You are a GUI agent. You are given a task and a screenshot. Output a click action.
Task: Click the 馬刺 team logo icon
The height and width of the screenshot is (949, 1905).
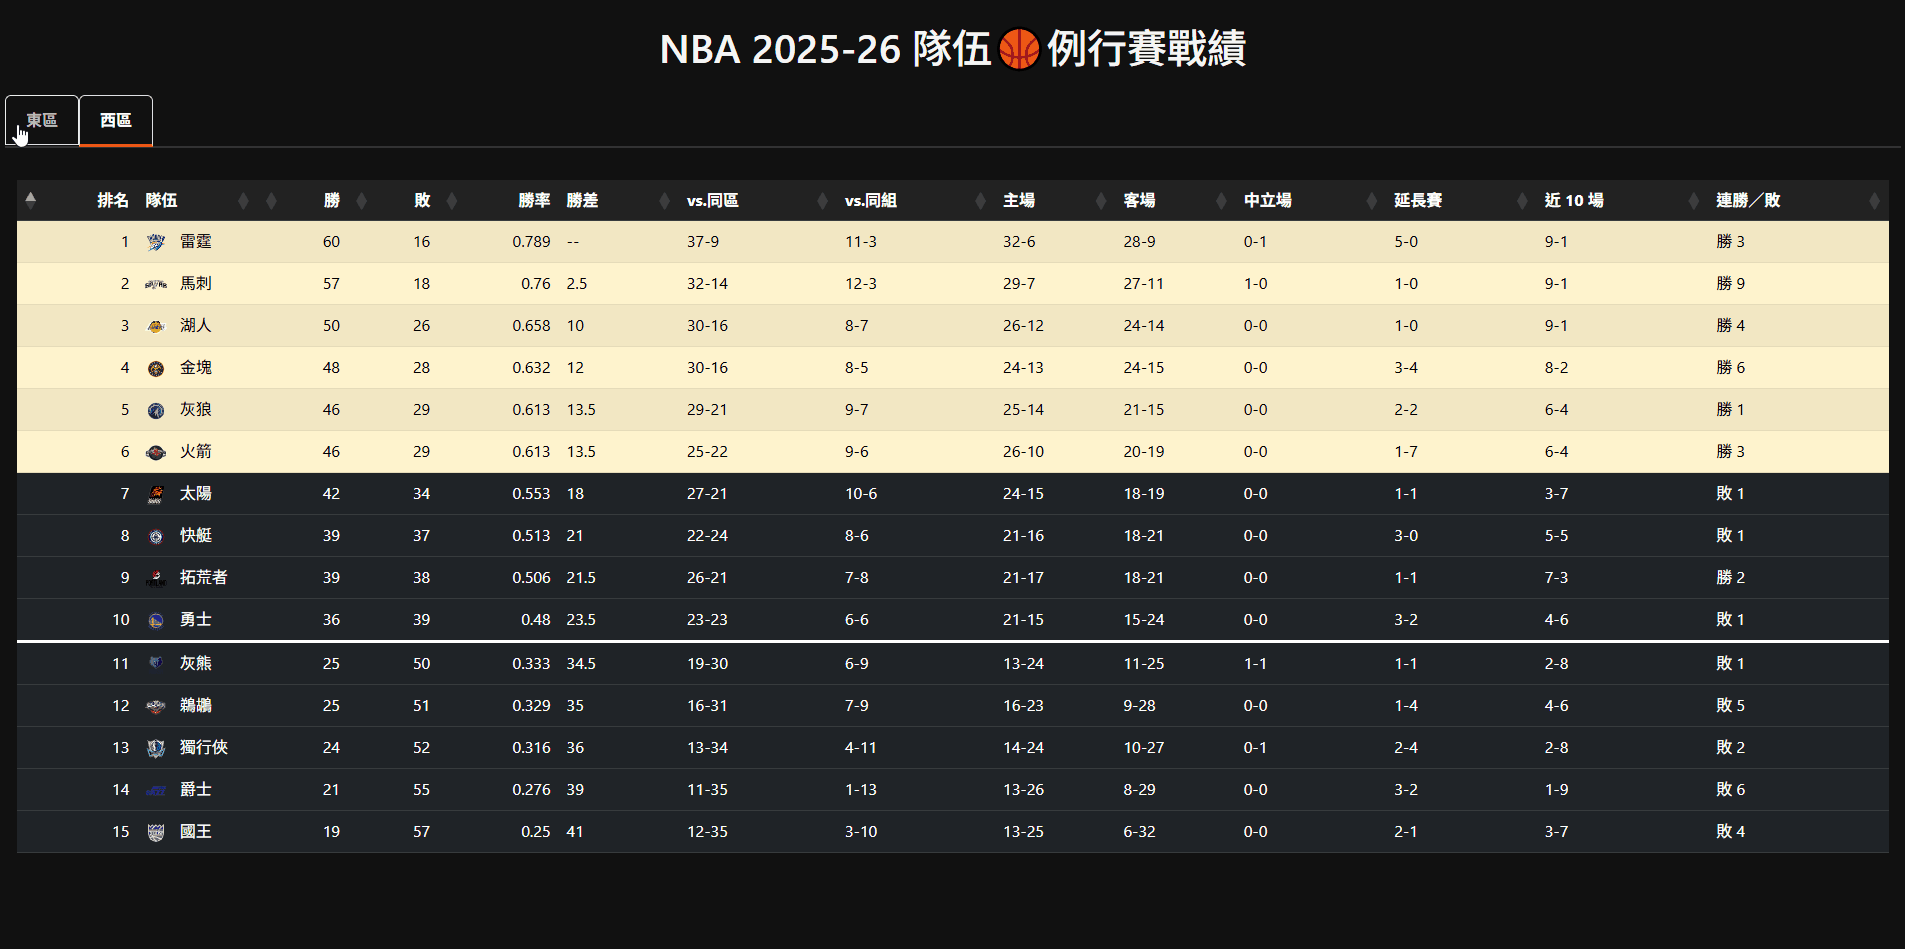156,284
